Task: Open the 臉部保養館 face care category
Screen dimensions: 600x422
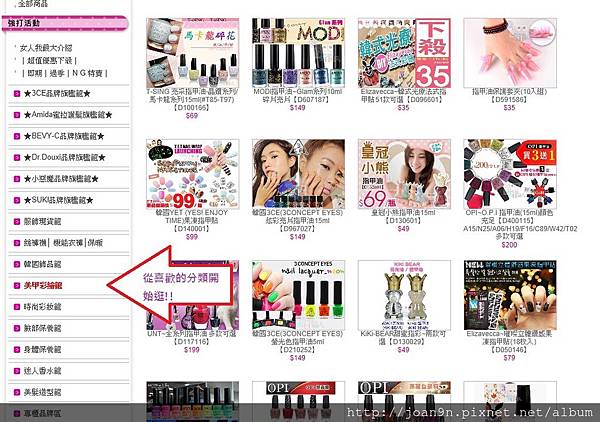Action: [42, 328]
